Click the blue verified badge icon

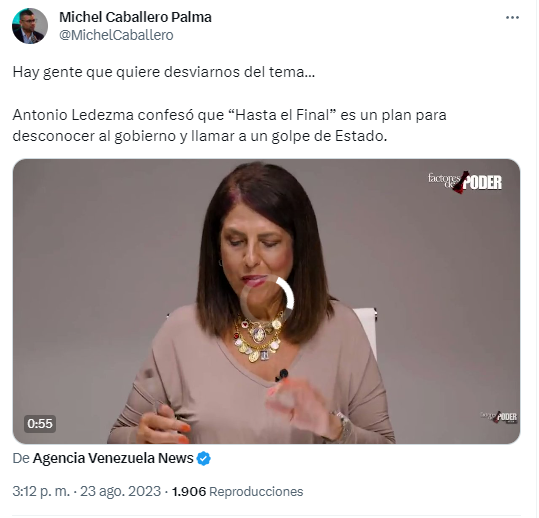(204, 459)
